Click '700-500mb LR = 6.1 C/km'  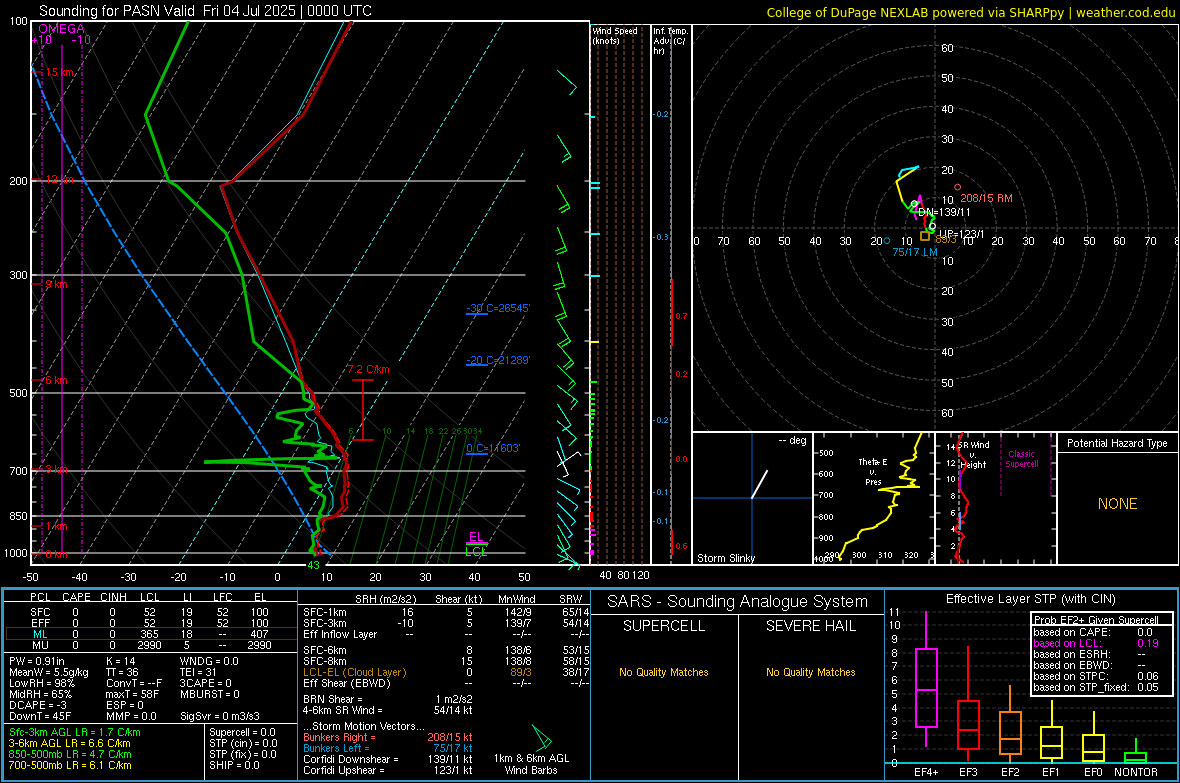[x=70, y=765]
